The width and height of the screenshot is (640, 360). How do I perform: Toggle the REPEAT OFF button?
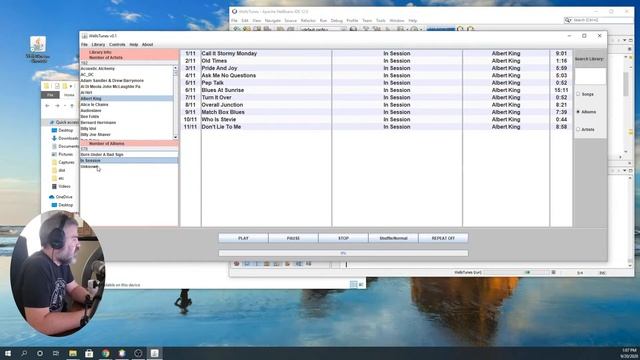tap(443, 238)
